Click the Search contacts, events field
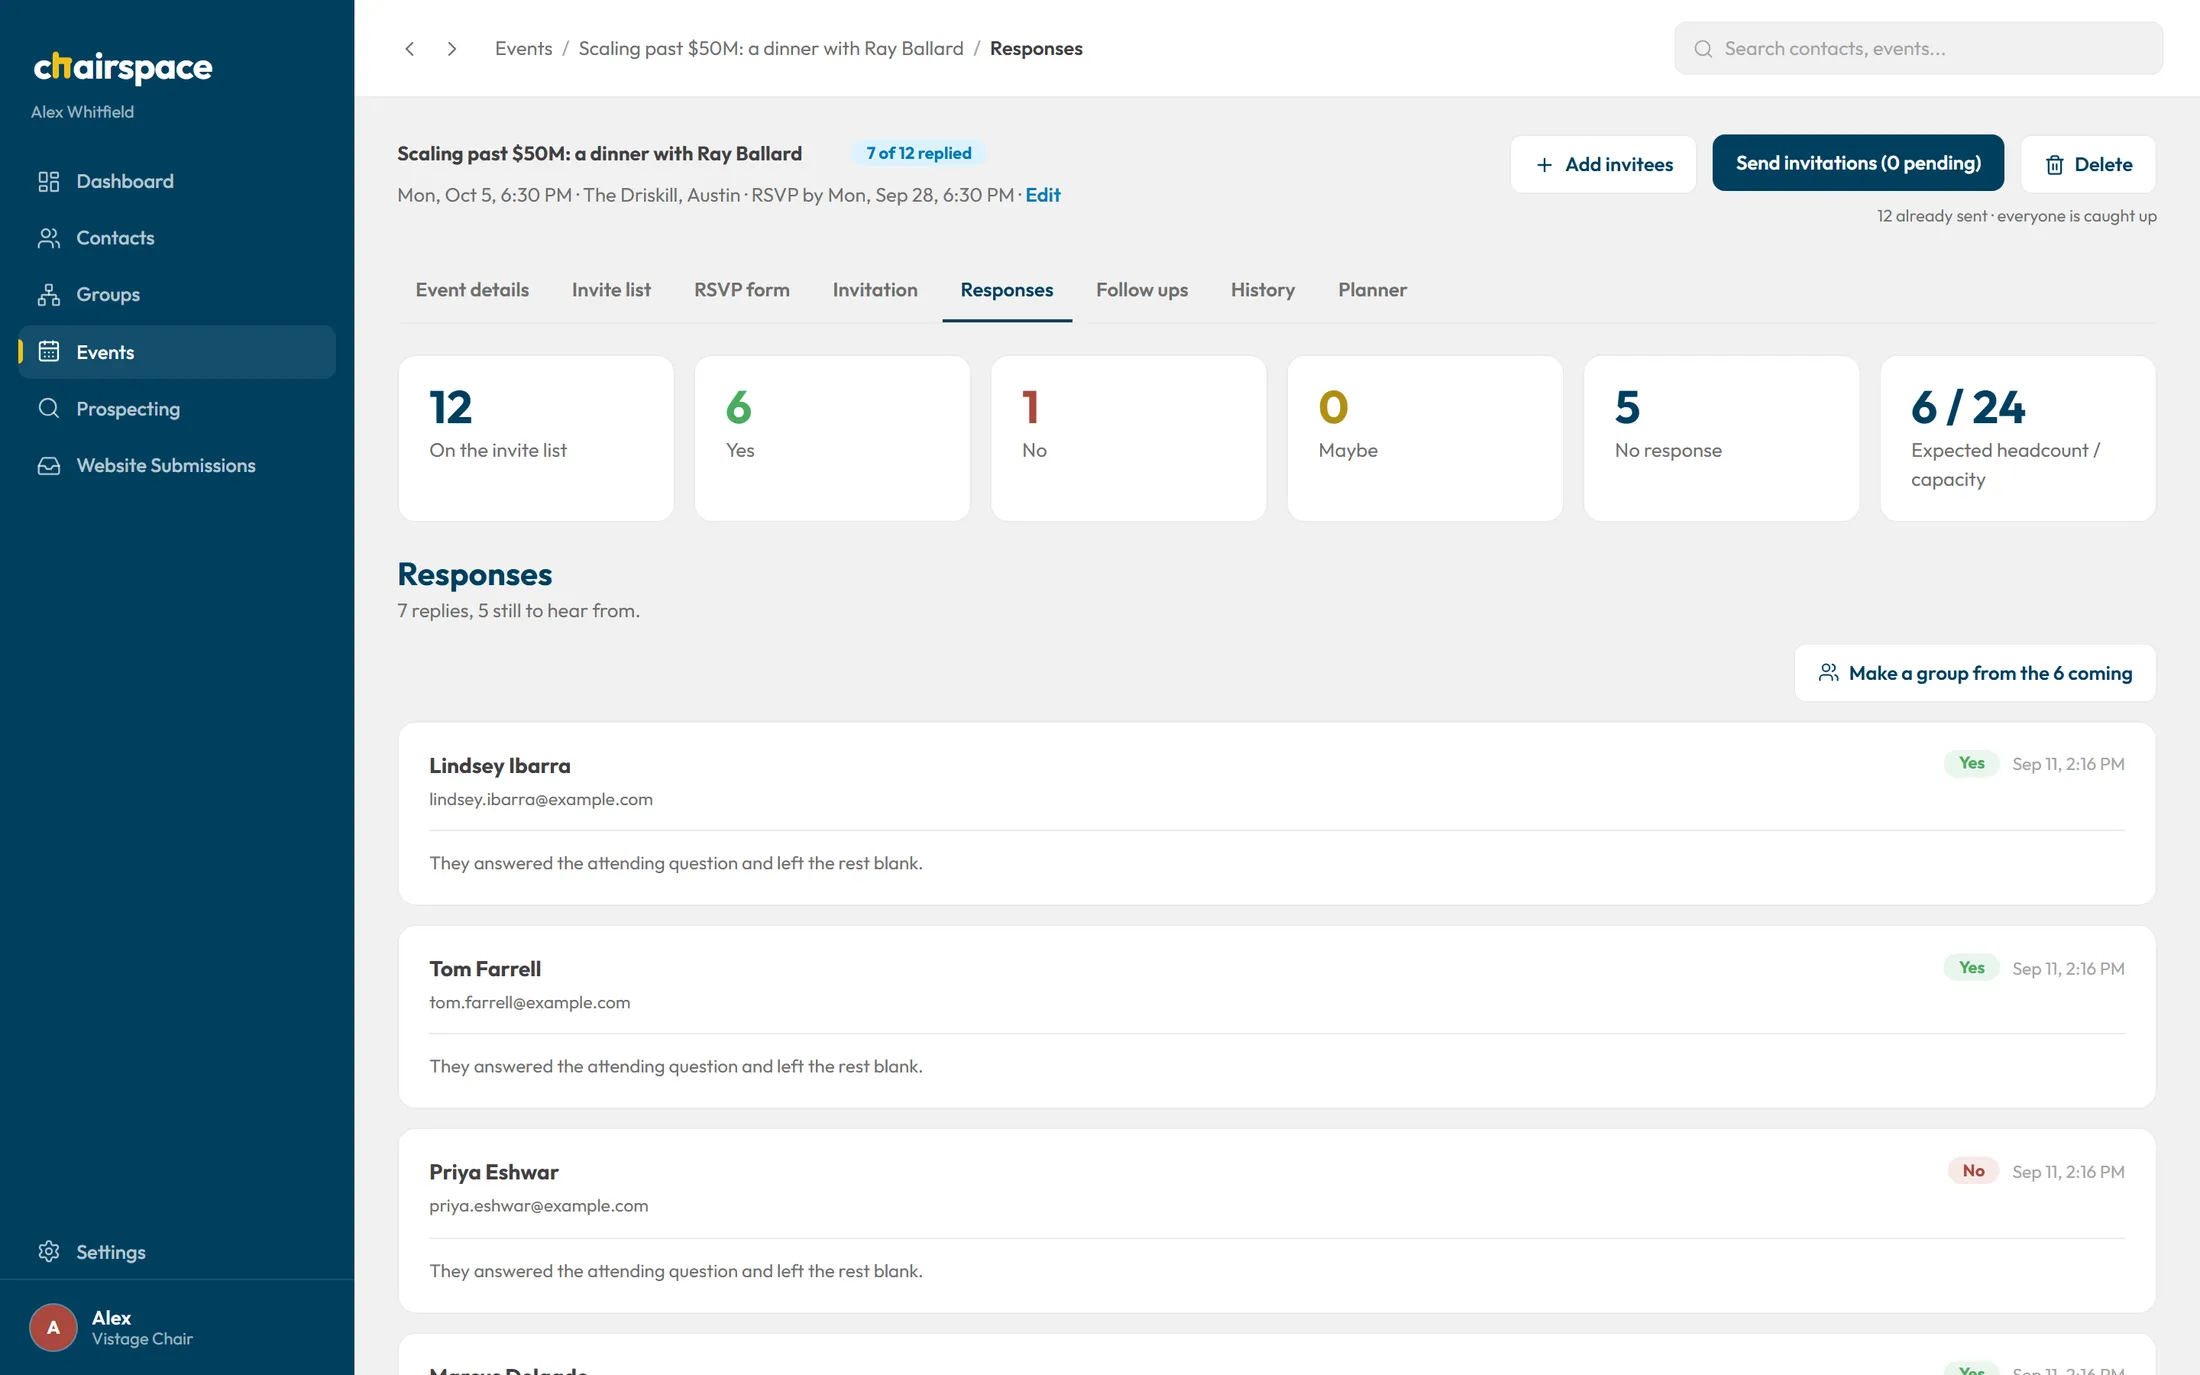Screen dimensions: 2200x1375 pyautogui.click(x=1918, y=48)
